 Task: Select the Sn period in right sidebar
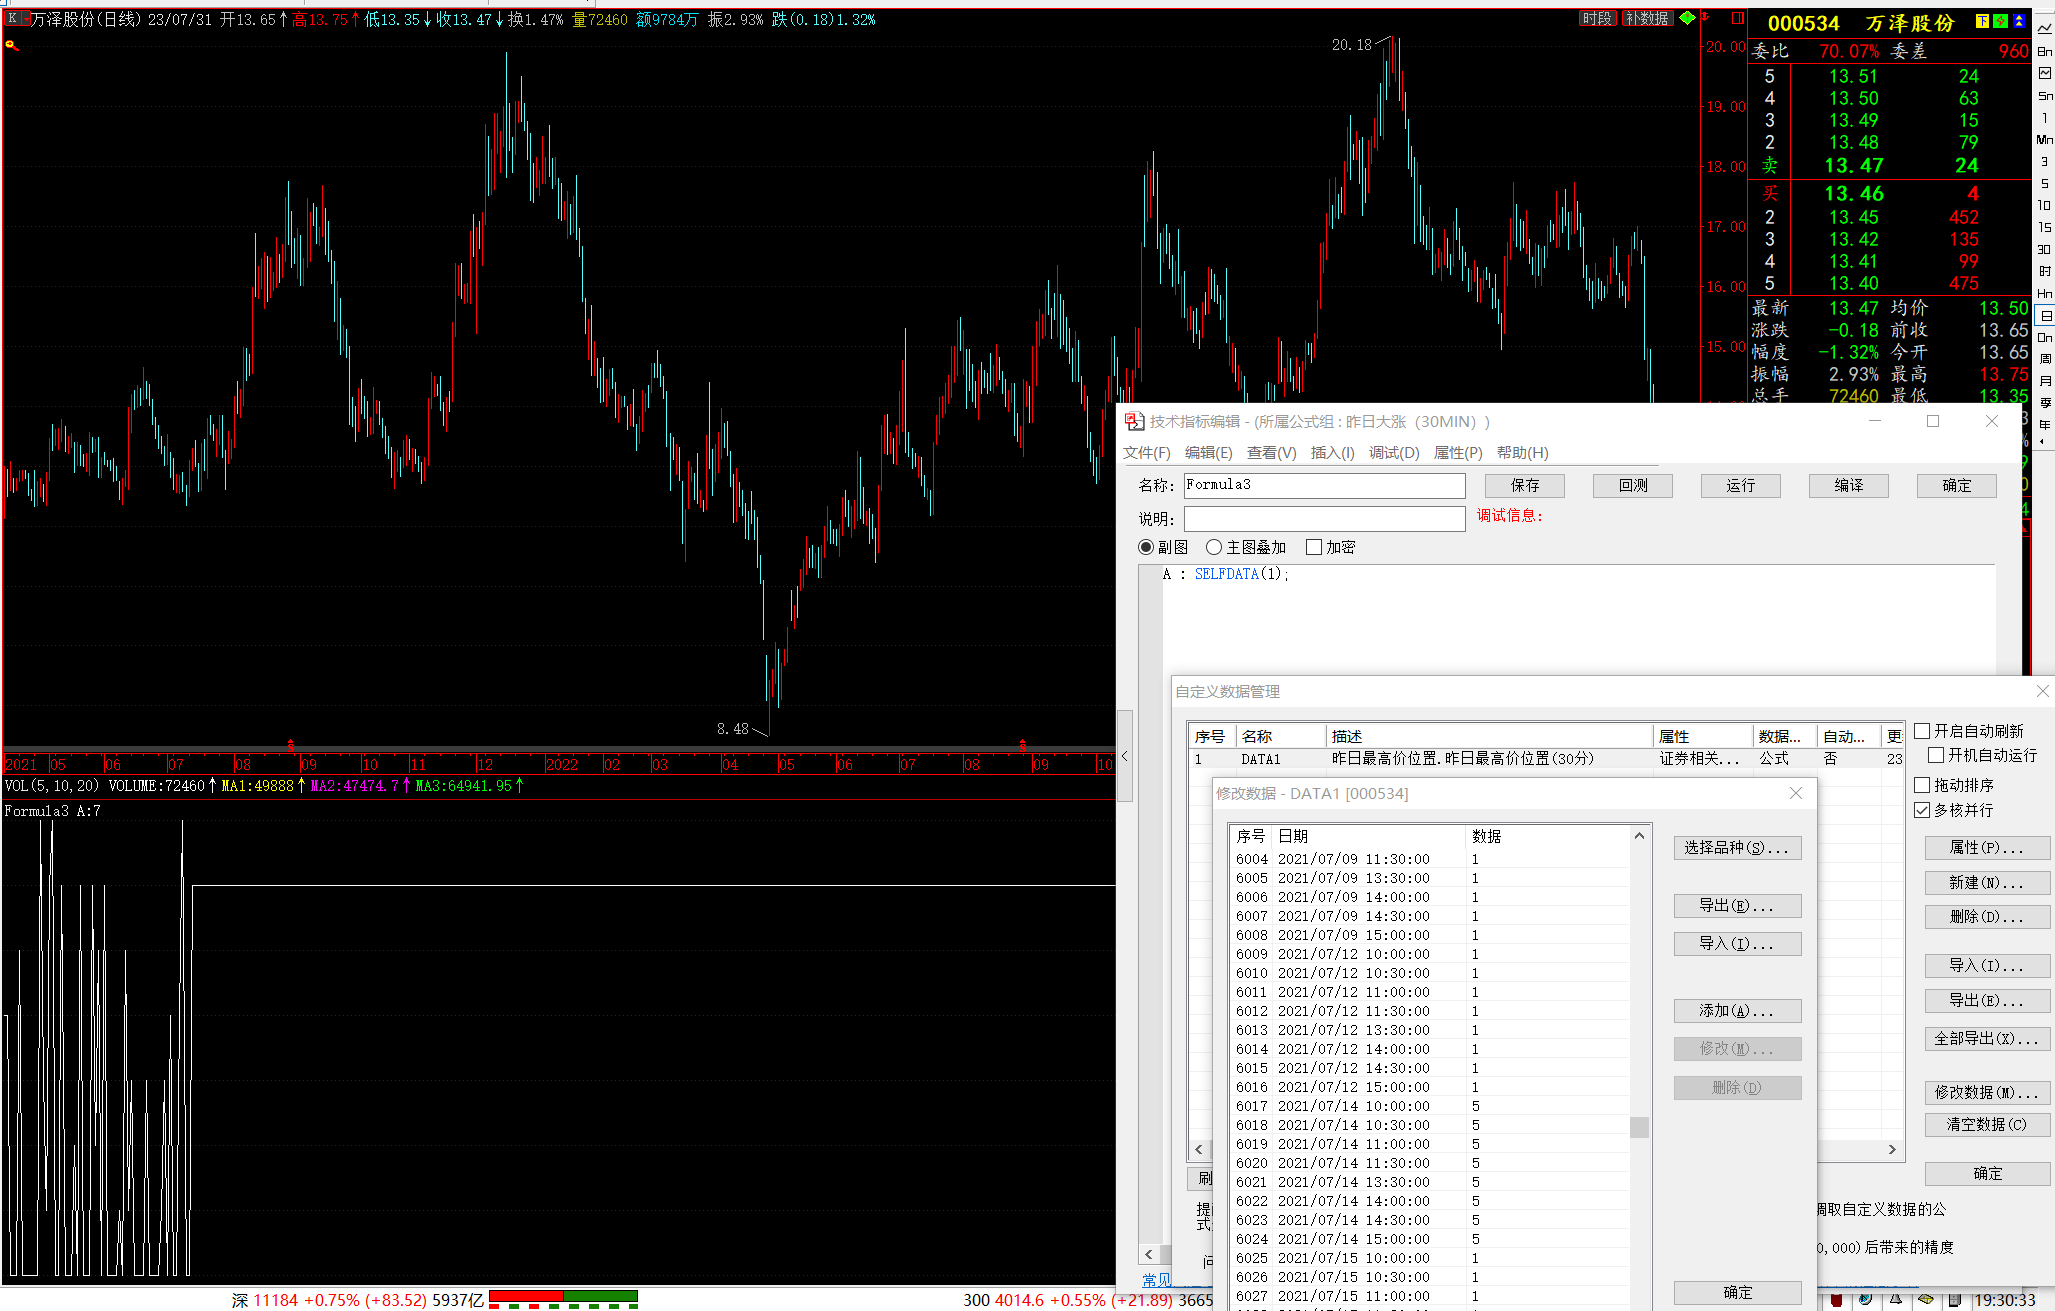click(x=2045, y=95)
